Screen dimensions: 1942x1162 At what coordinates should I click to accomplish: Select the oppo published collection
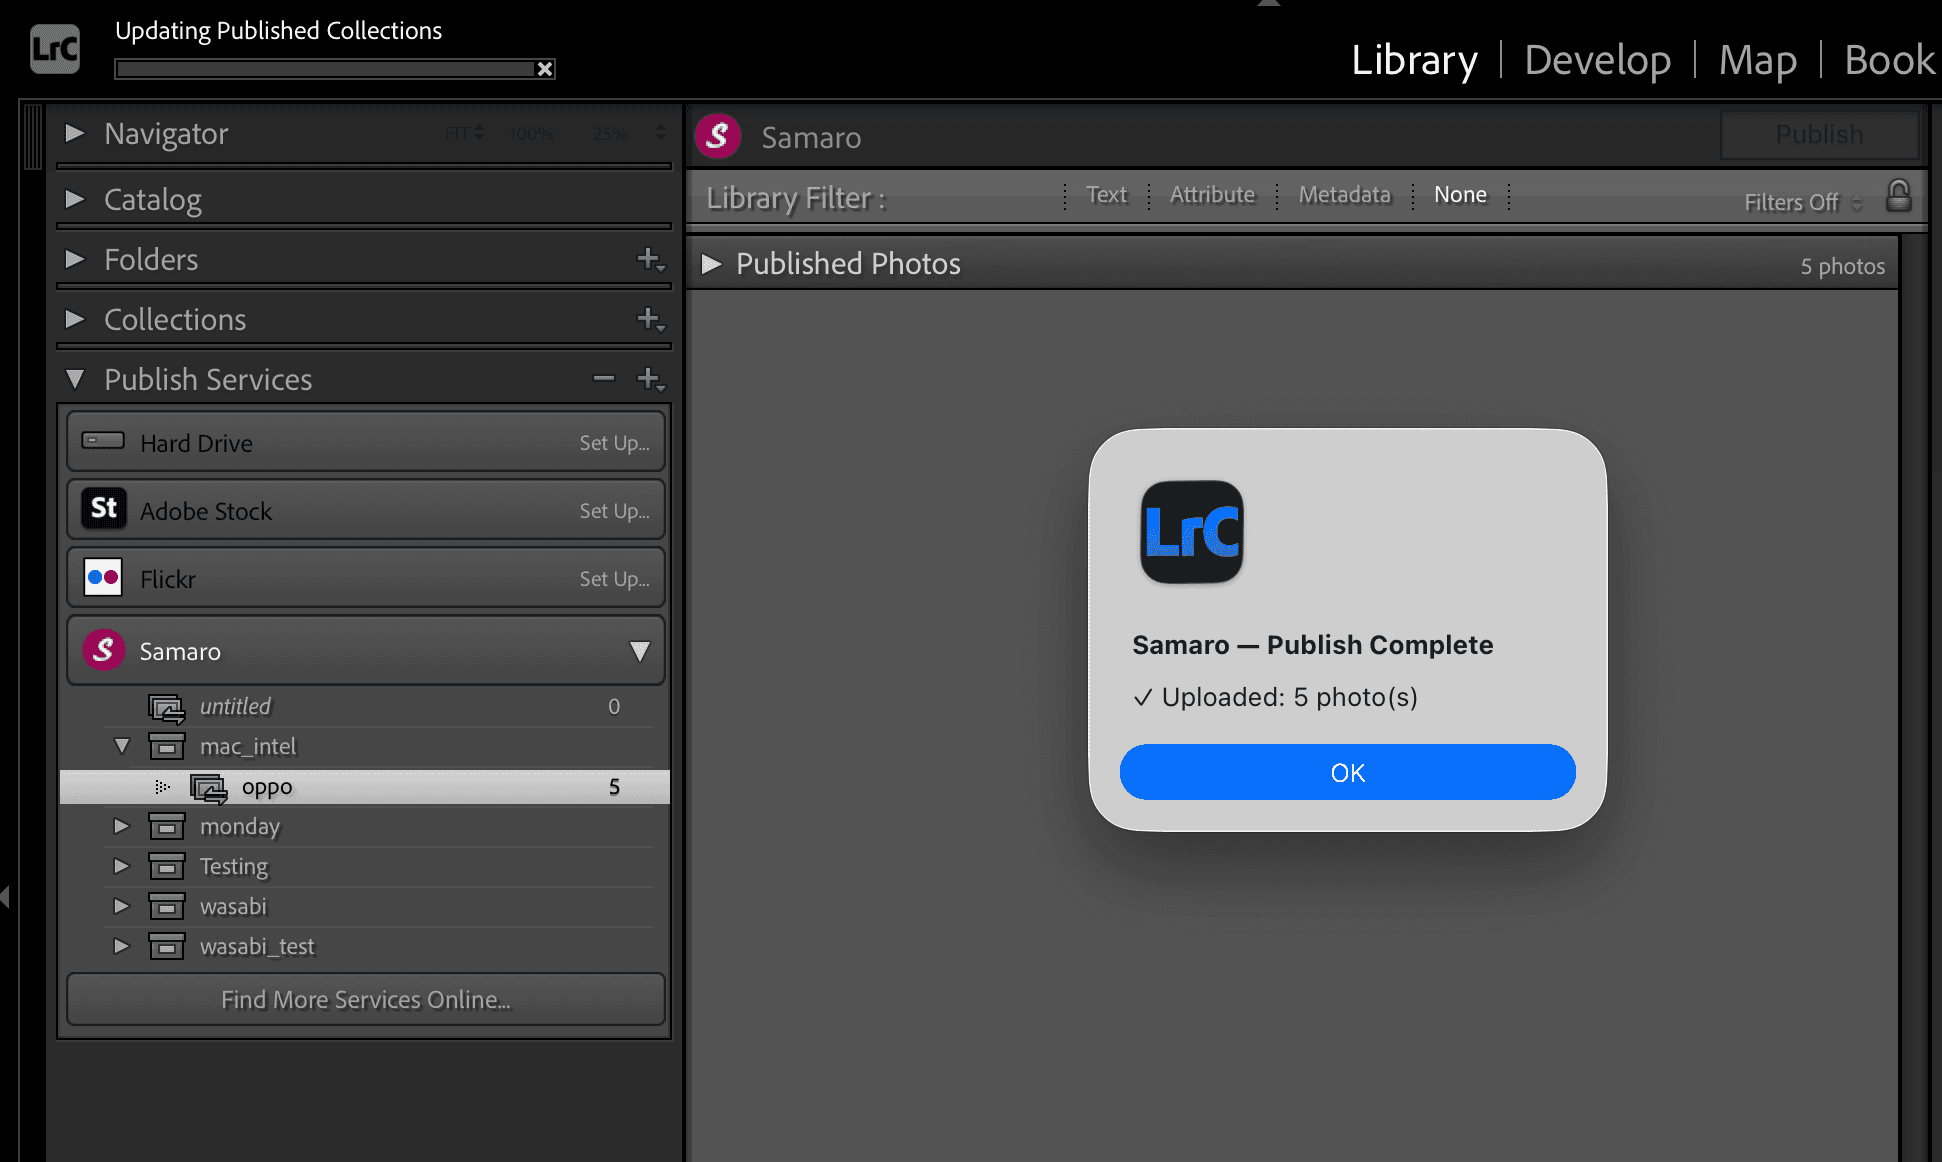(x=364, y=787)
